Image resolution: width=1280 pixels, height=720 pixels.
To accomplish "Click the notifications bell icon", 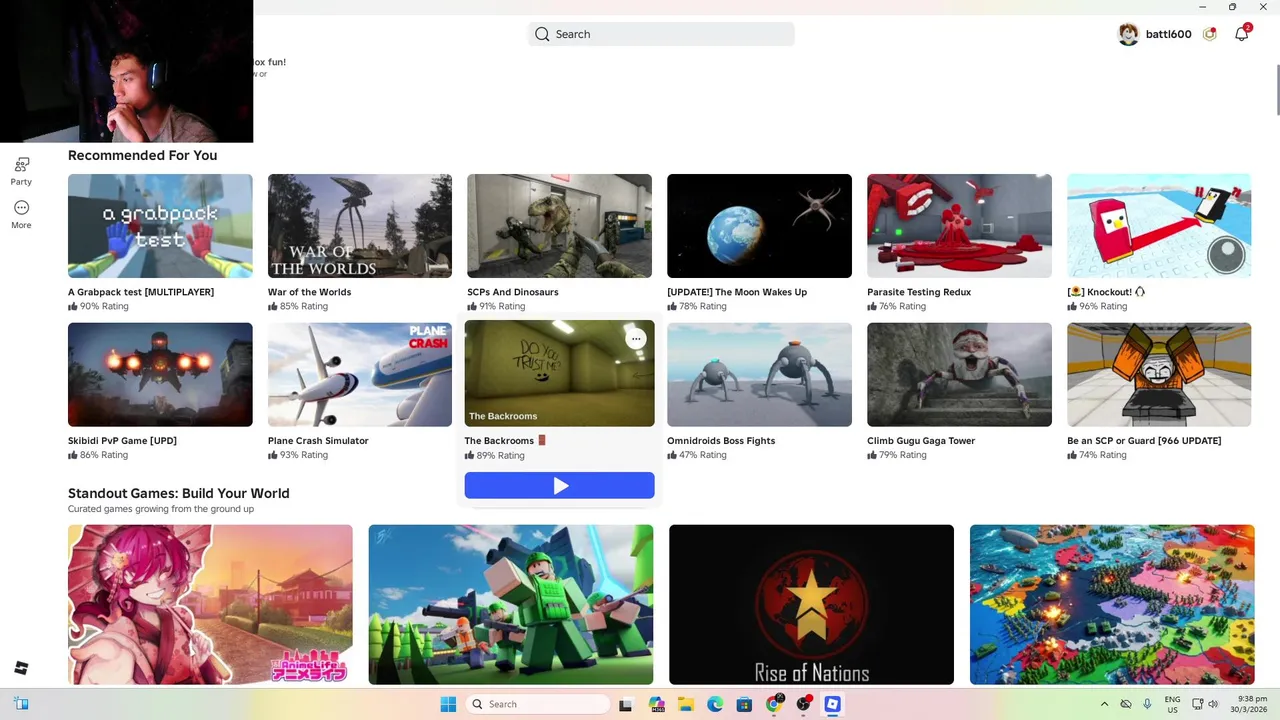I will pyautogui.click(x=1241, y=34).
